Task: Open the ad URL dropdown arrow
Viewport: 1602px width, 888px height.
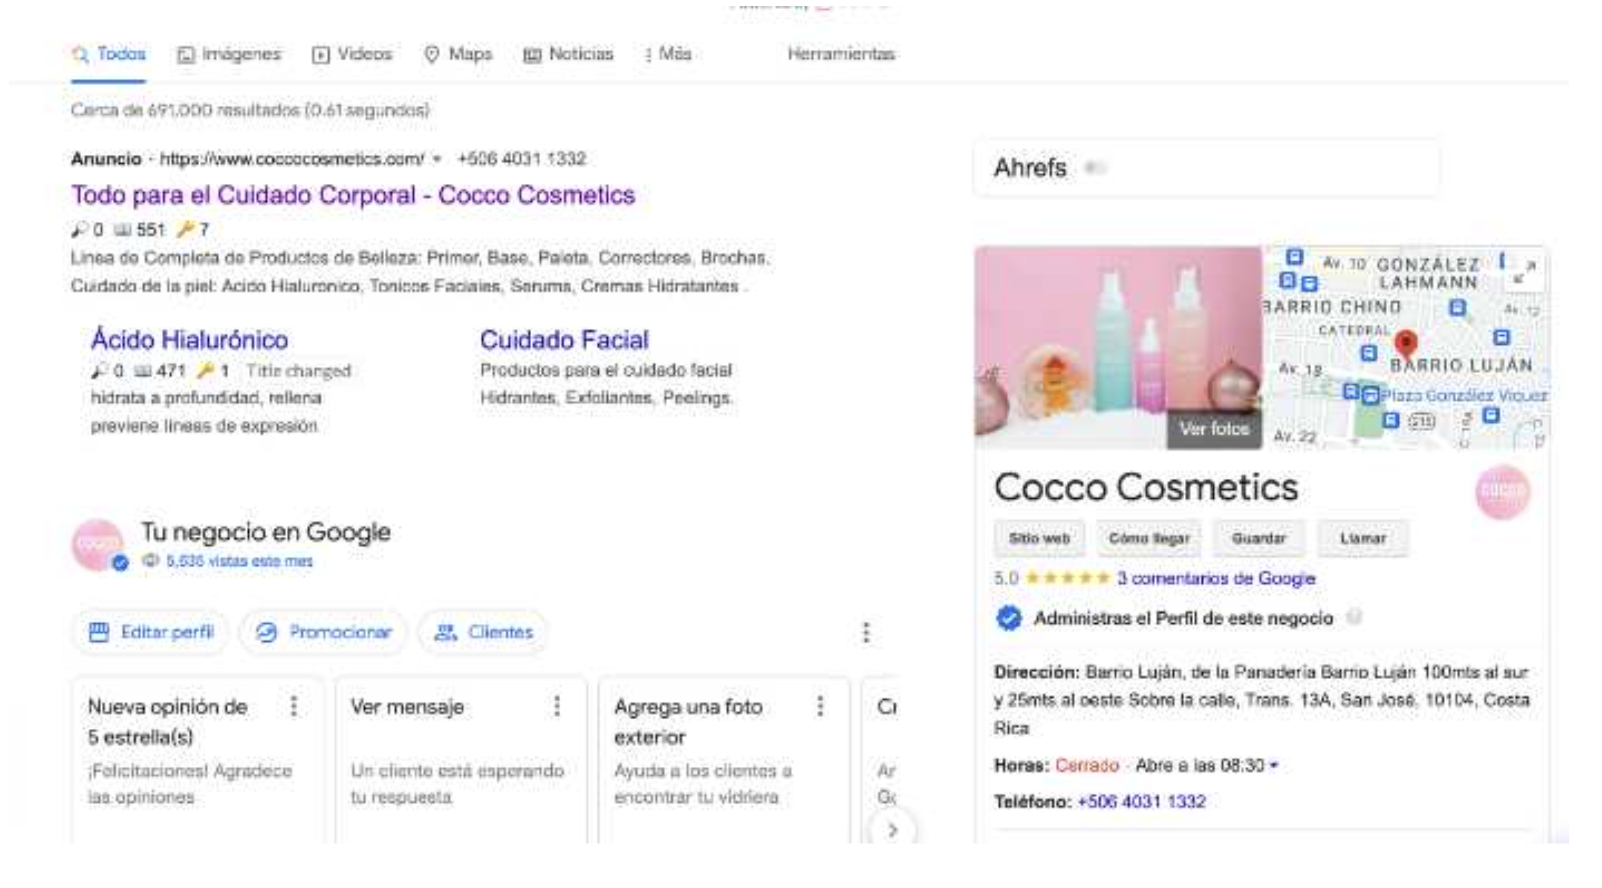Action: [437, 159]
